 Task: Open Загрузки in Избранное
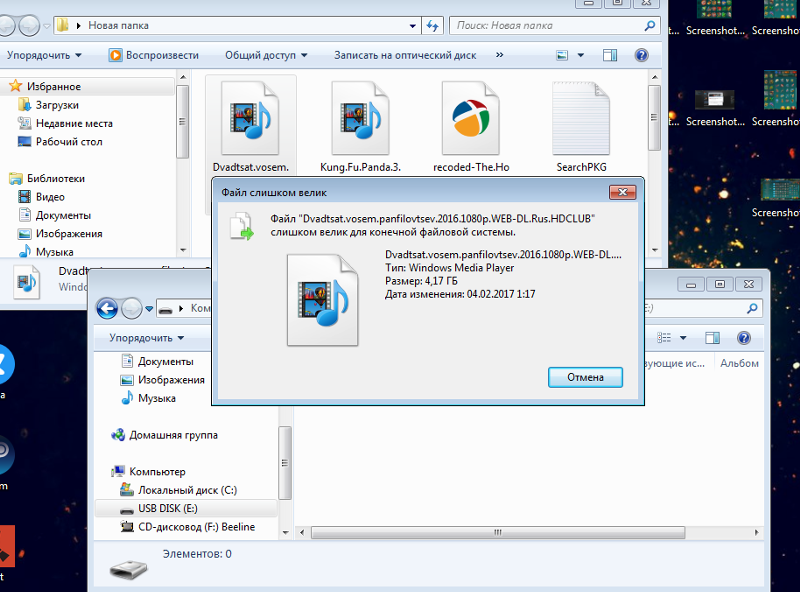[x=57, y=105]
